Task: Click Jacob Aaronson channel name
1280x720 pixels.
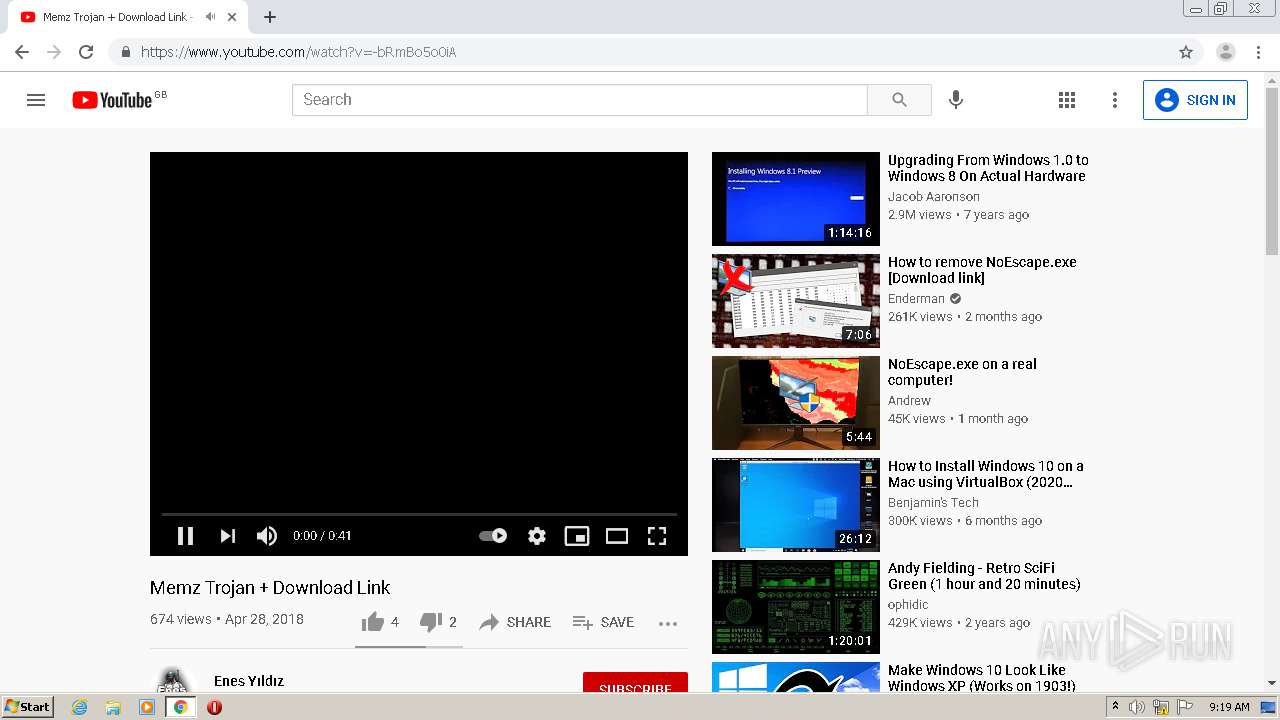Action: click(x=934, y=197)
